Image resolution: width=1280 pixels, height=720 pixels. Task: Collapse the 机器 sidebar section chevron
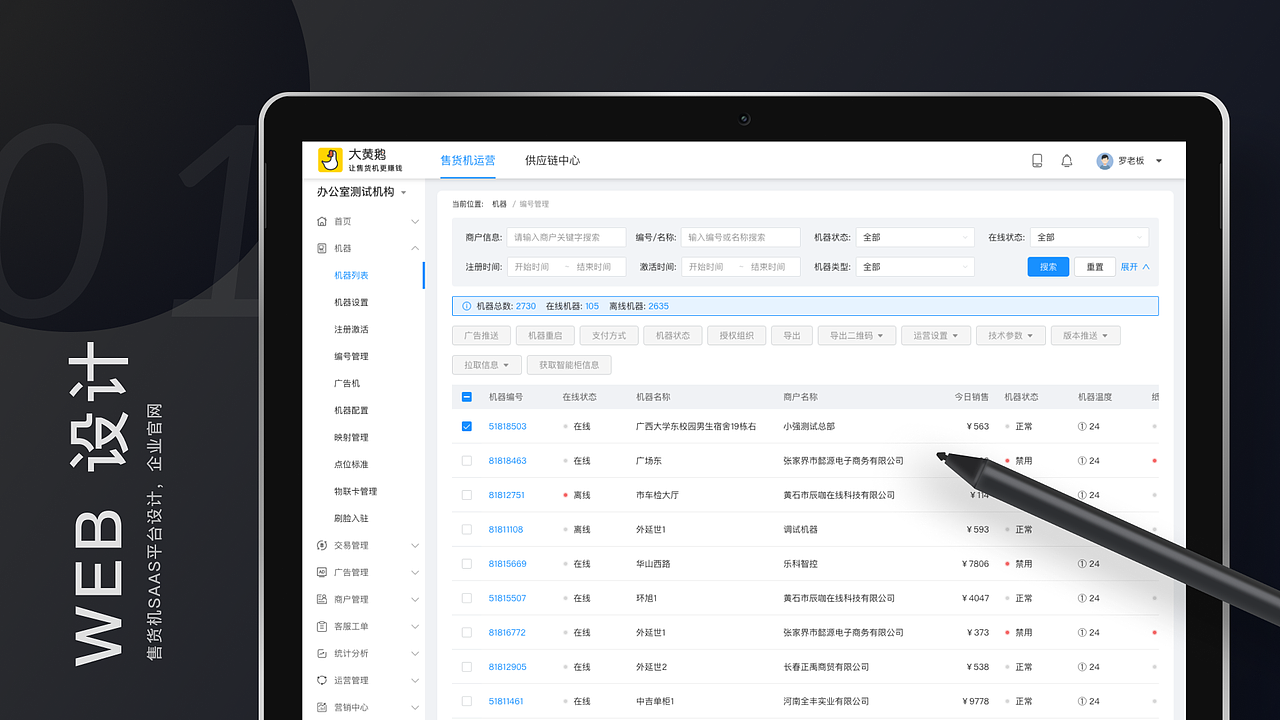(415, 248)
